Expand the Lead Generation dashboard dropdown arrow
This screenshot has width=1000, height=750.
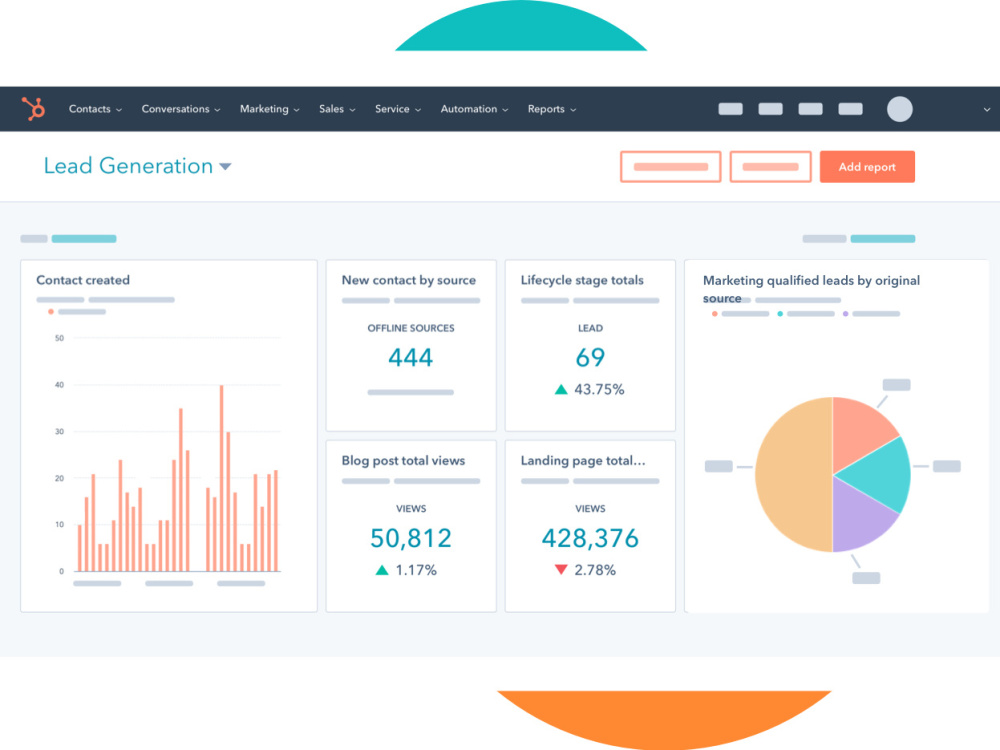click(225, 166)
